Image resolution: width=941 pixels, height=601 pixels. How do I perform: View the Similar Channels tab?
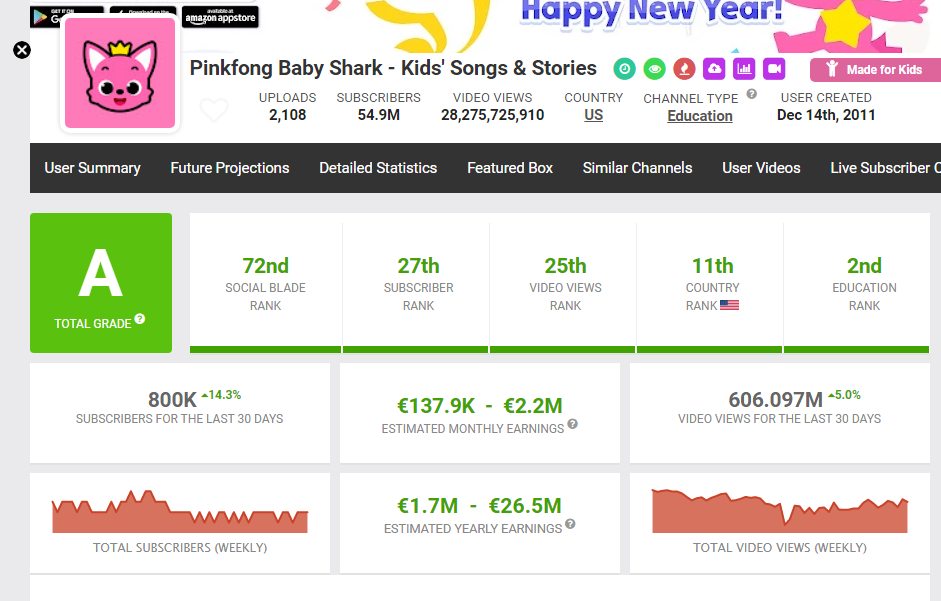pyautogui.click(x=637, y=168)
